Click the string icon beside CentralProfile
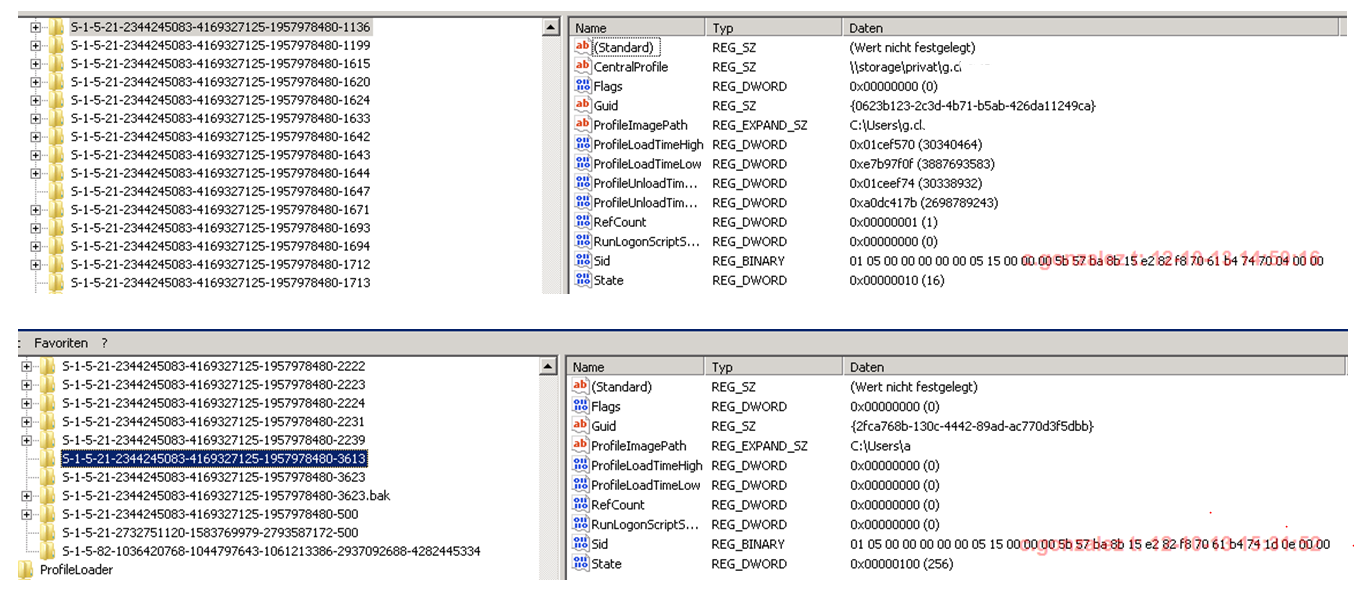This screenshot has width=1354, height=592. point(582,66)
